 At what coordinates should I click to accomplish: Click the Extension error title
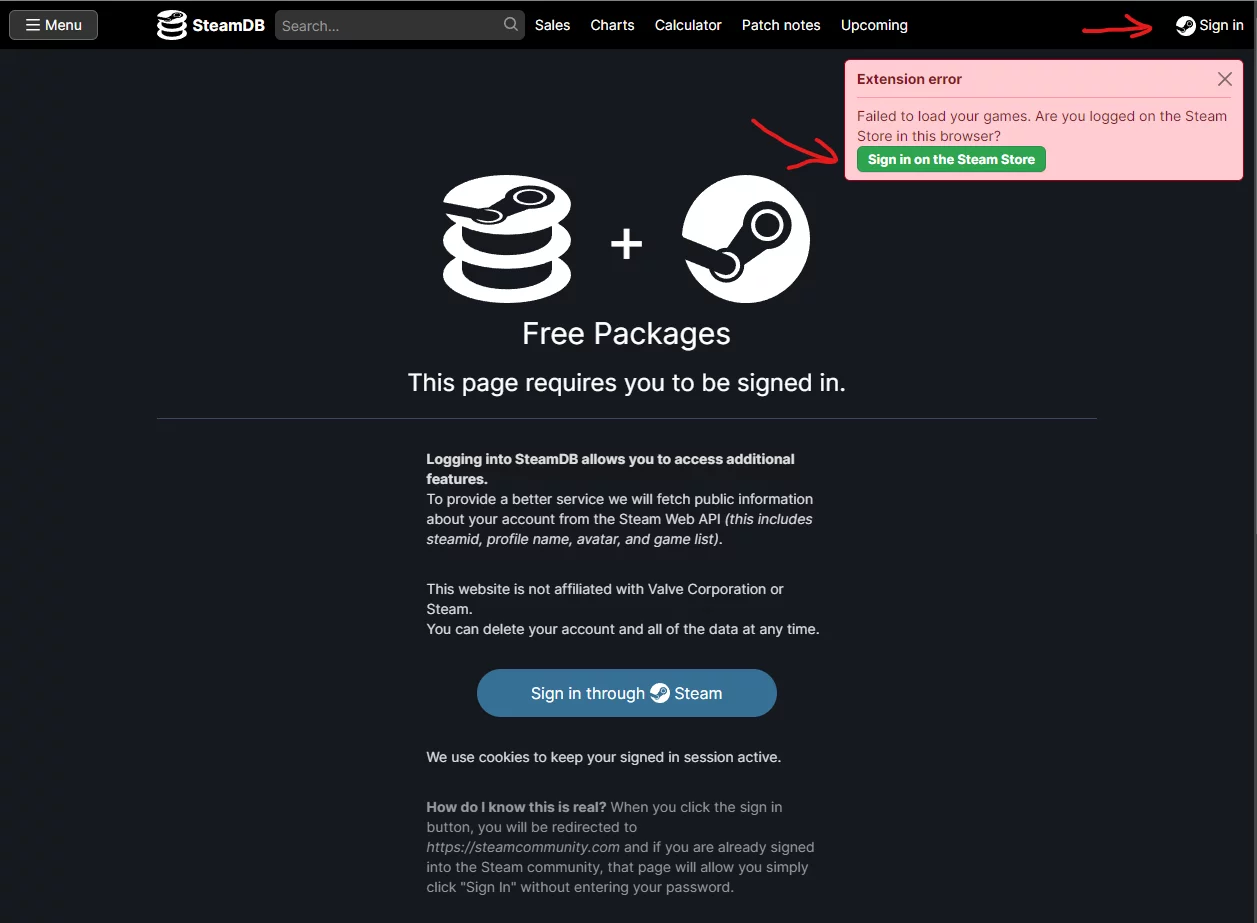(x=909, y=79)
